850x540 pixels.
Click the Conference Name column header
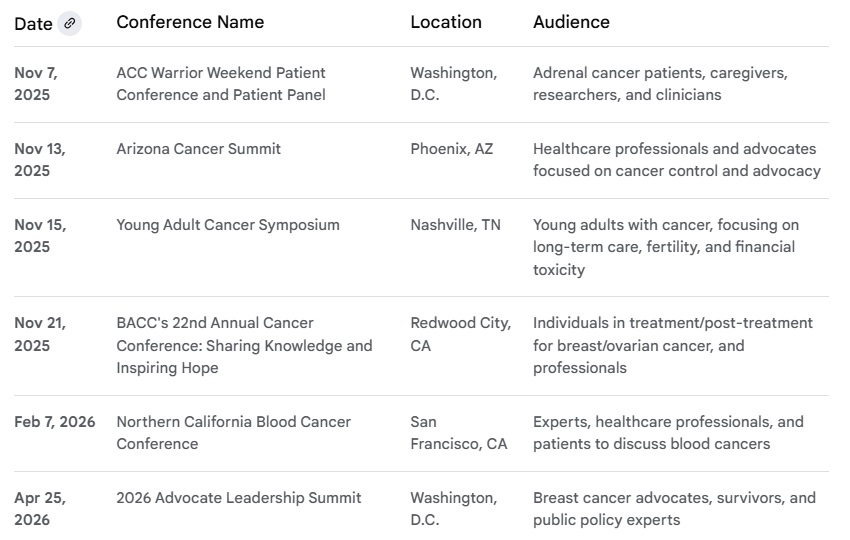coord(190,22)
